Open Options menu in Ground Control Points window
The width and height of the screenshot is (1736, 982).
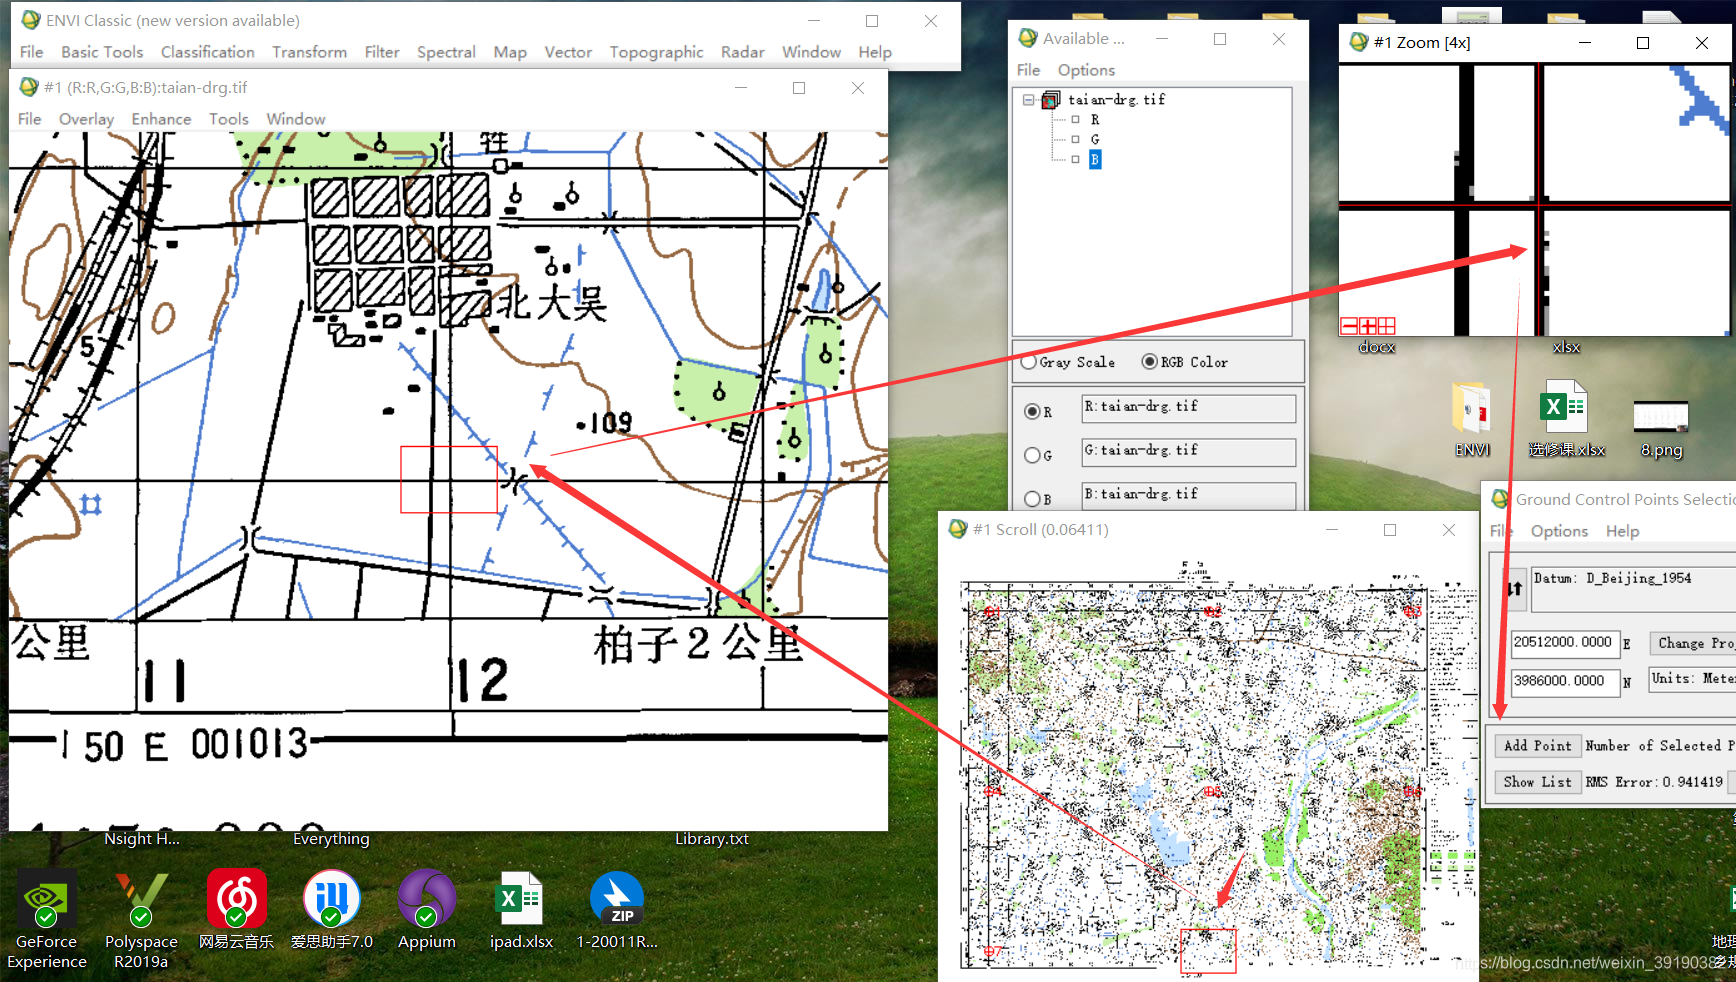[x=1559, y=531]
